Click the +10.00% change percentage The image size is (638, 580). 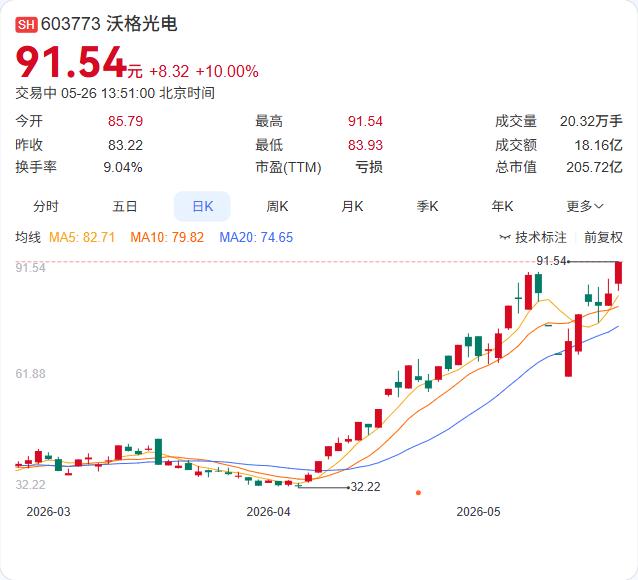tap(227, 72)
